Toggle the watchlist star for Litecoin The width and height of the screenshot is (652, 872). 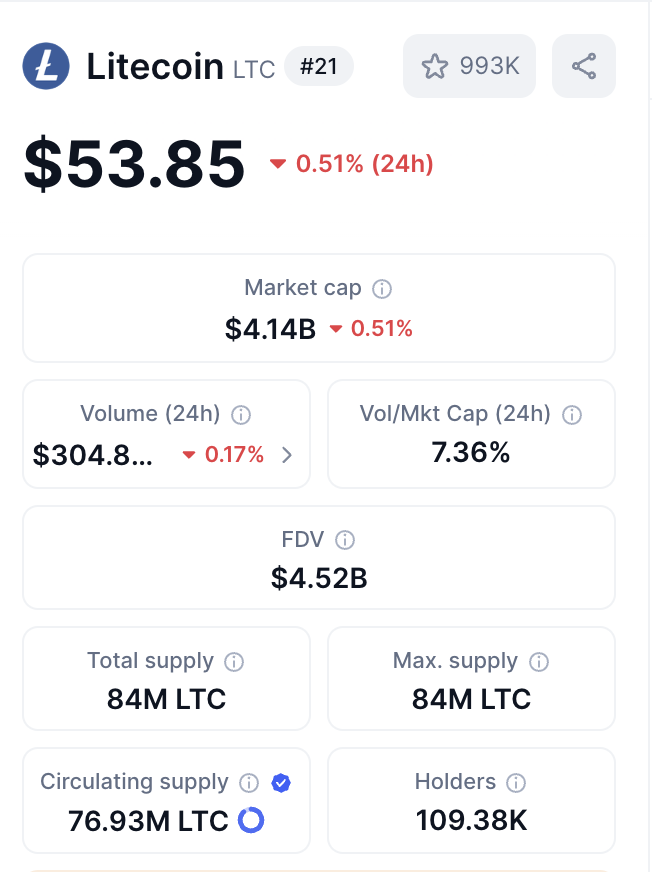437,65
